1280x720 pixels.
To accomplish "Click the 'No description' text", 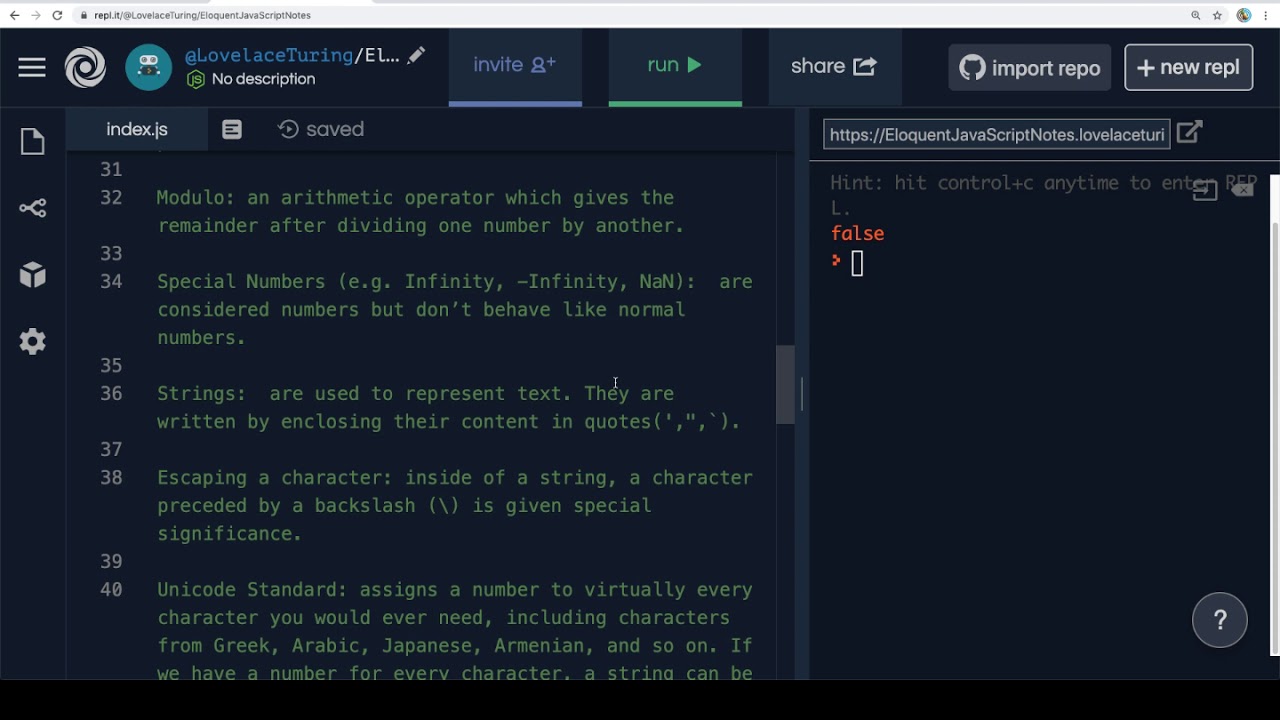I will (x=263, y=79).
